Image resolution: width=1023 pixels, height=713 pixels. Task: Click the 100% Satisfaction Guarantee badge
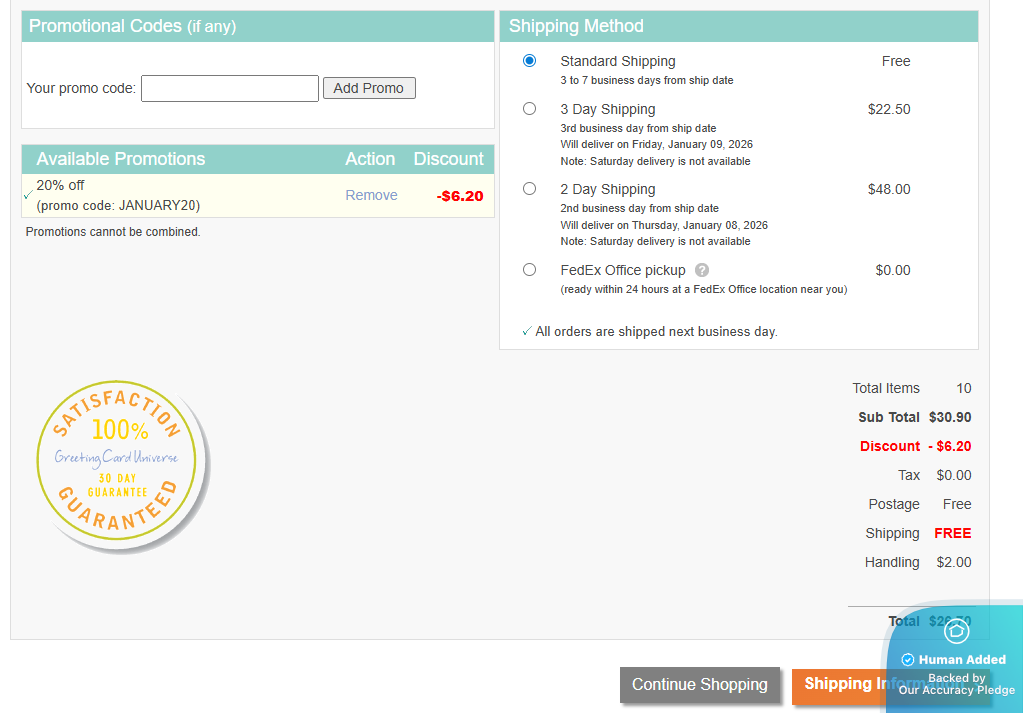[x=121, y=466]
